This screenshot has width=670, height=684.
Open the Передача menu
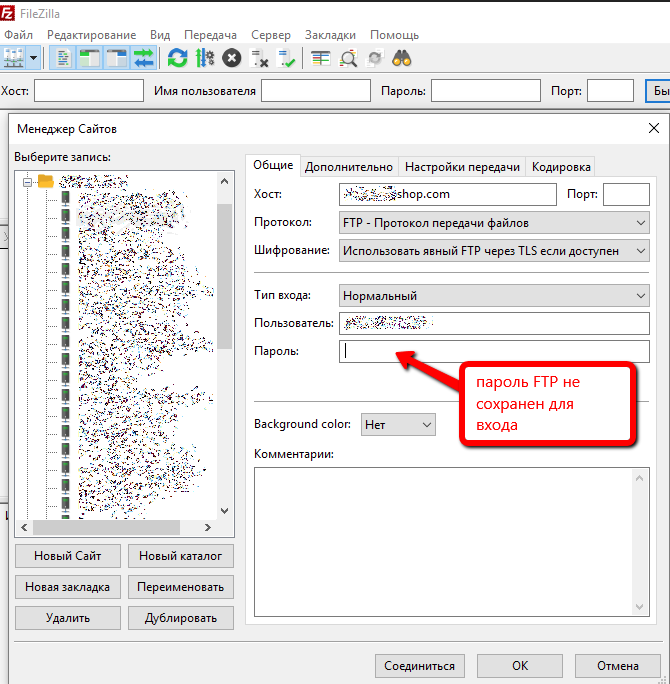(x=211, y=35)
